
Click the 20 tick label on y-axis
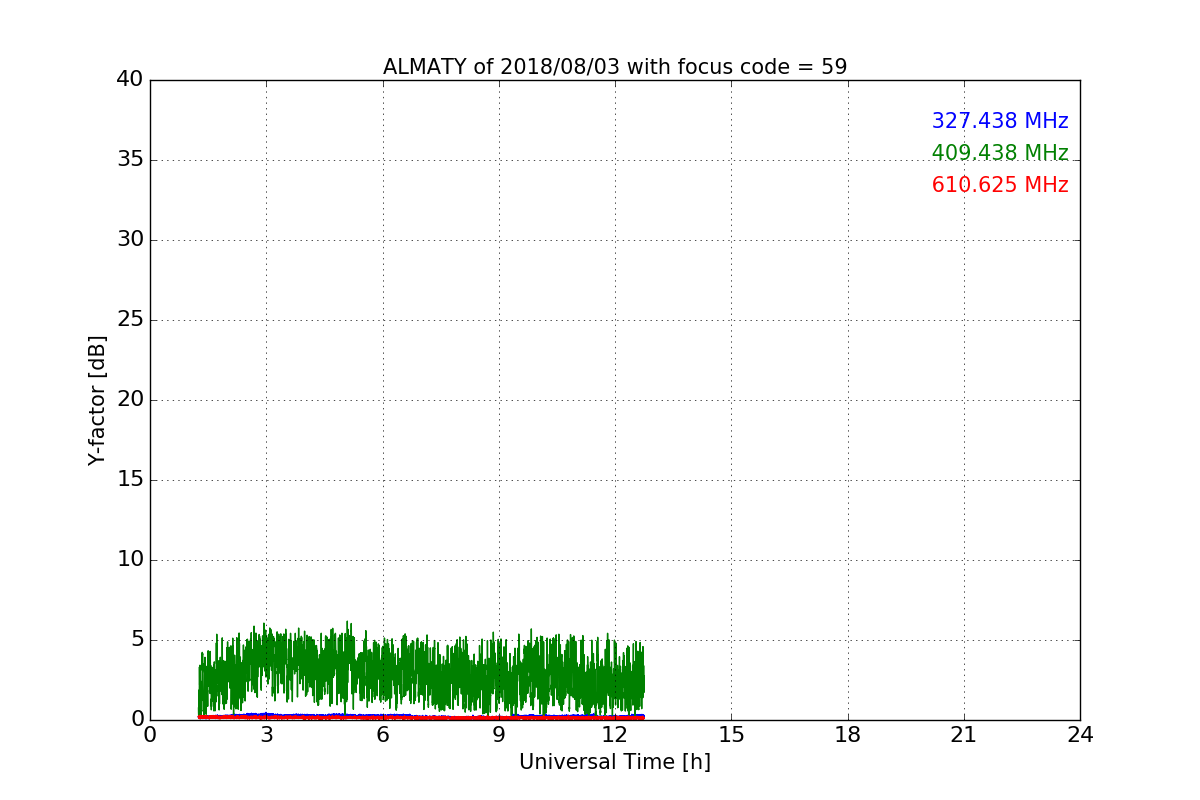coord(130,400)
